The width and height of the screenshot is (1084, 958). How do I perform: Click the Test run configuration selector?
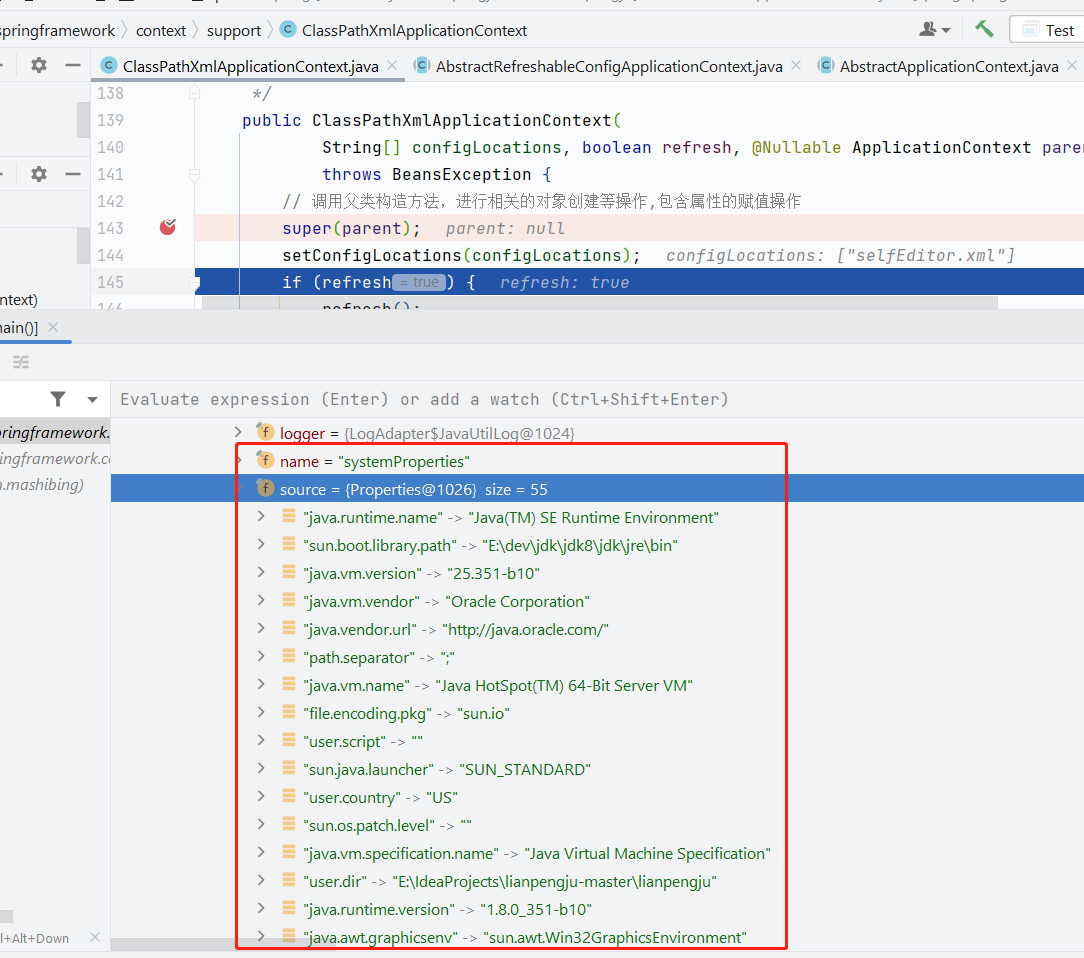[1047, 30]
